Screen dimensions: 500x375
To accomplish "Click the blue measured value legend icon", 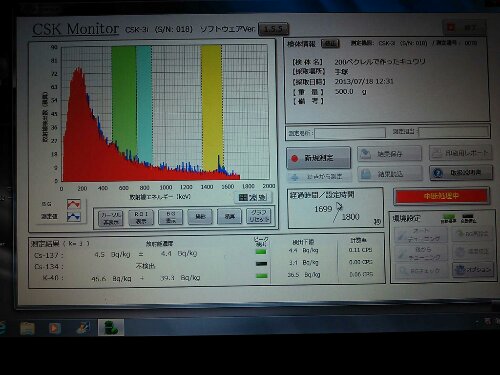I will (x=73, y=217).
